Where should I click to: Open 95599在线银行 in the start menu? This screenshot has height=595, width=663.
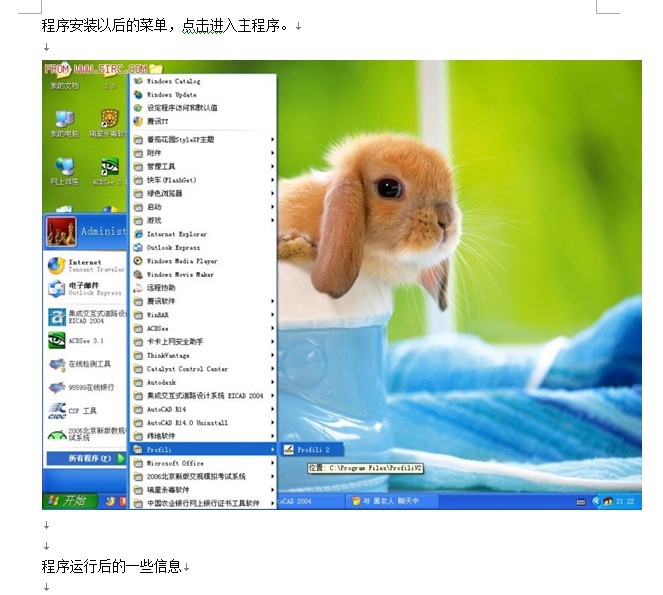click(85, 387)
